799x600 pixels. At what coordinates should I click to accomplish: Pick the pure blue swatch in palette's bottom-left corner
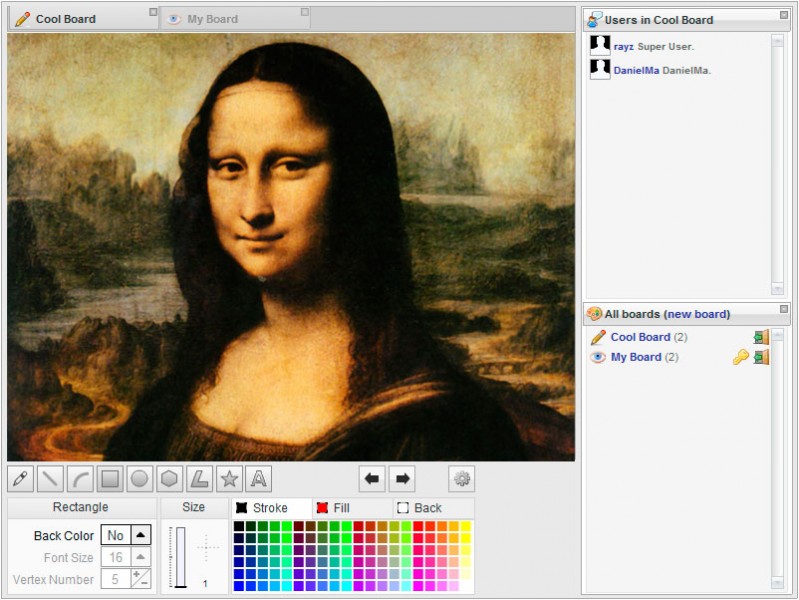point(239,586)
